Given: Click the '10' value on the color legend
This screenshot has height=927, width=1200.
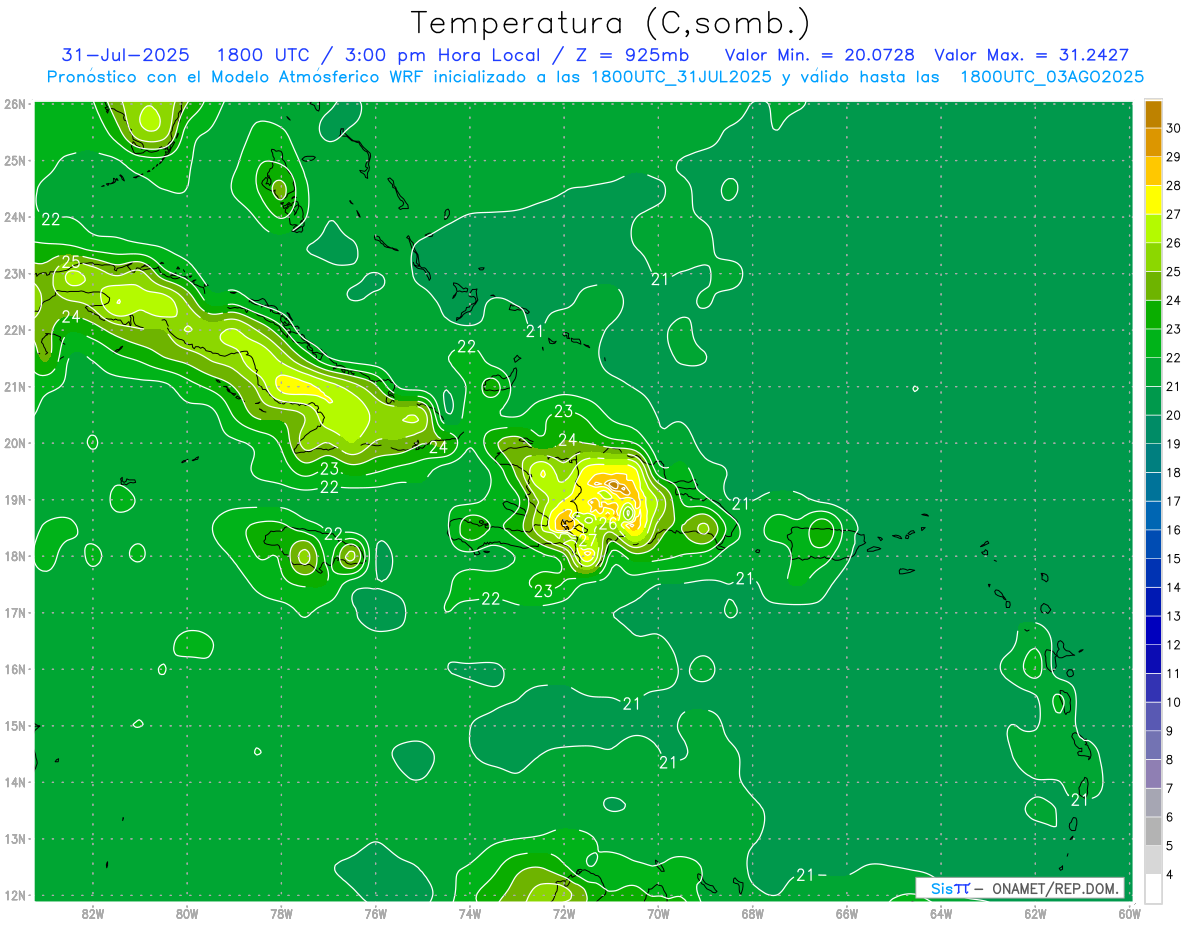Looking at the screenshot, I should point(1174,703).
